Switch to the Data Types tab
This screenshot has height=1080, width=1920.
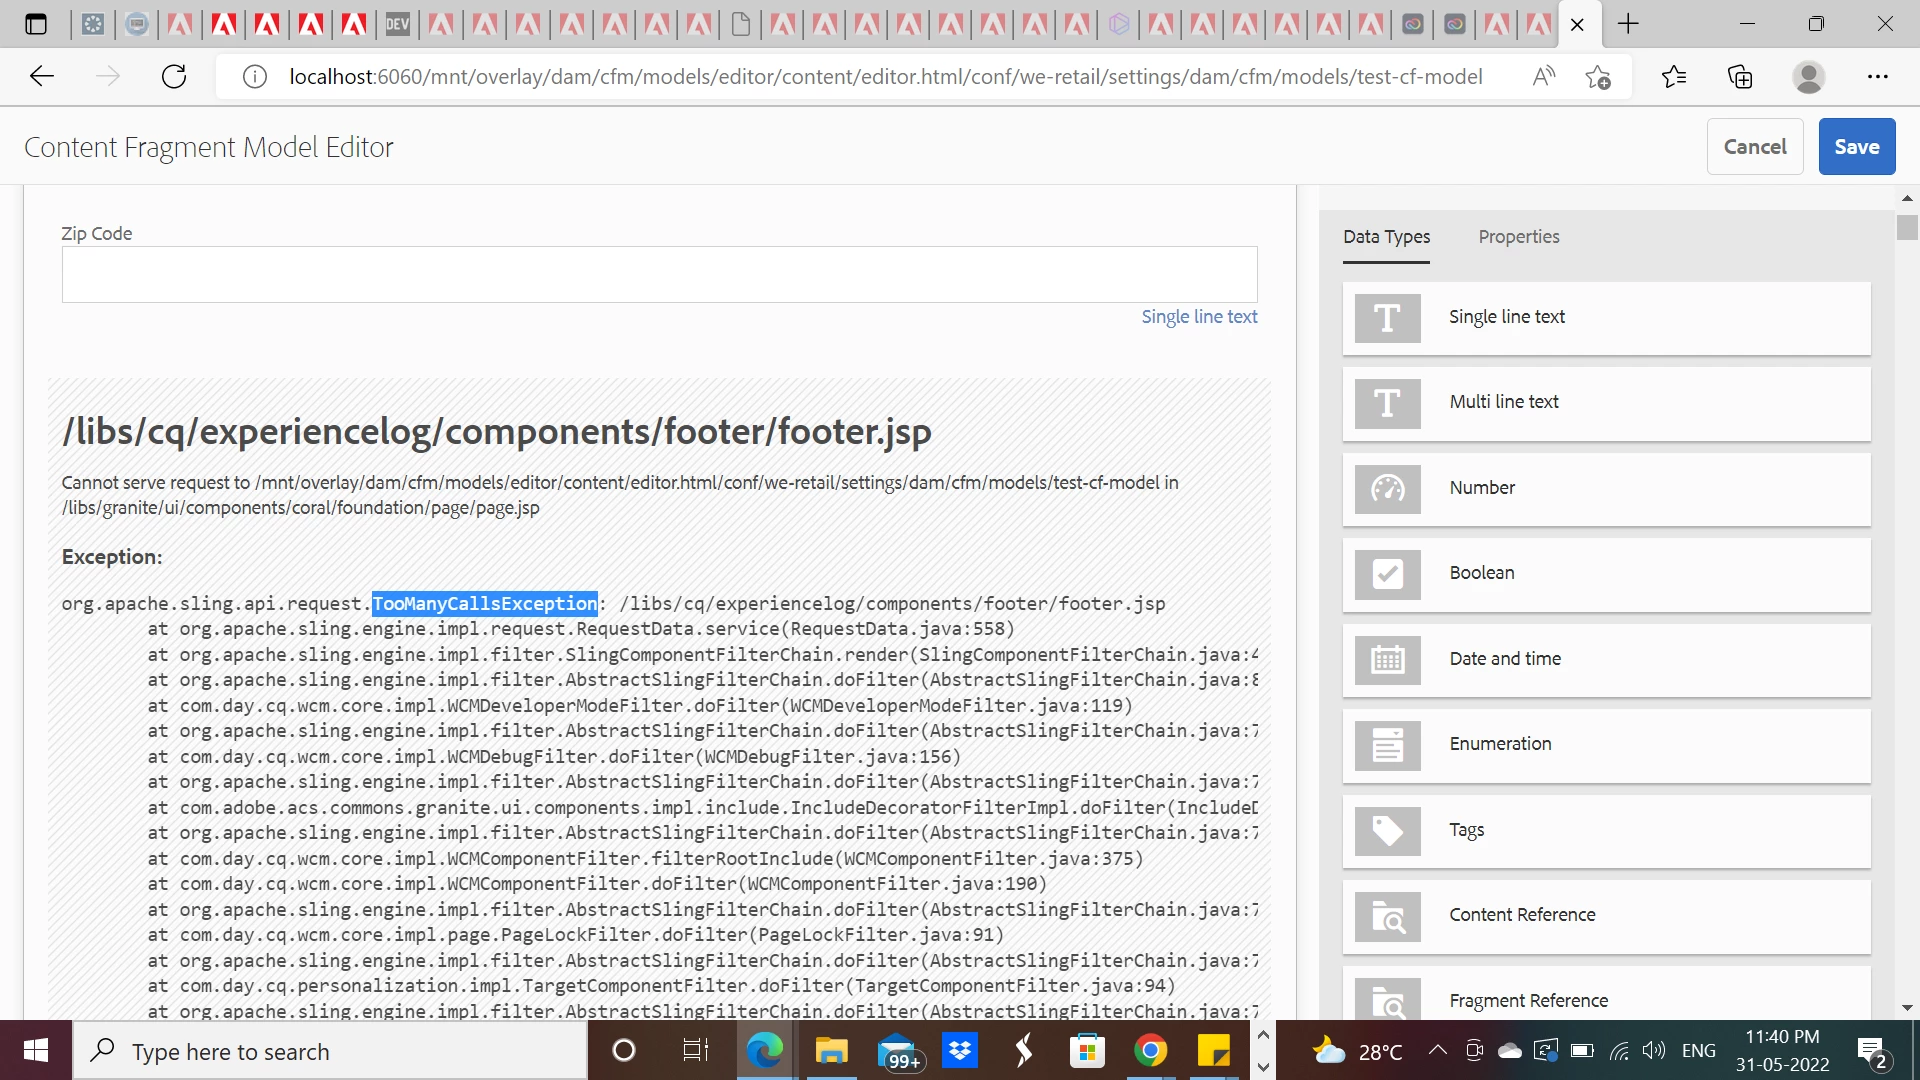pyautogui.click(x=1386, y=237)
